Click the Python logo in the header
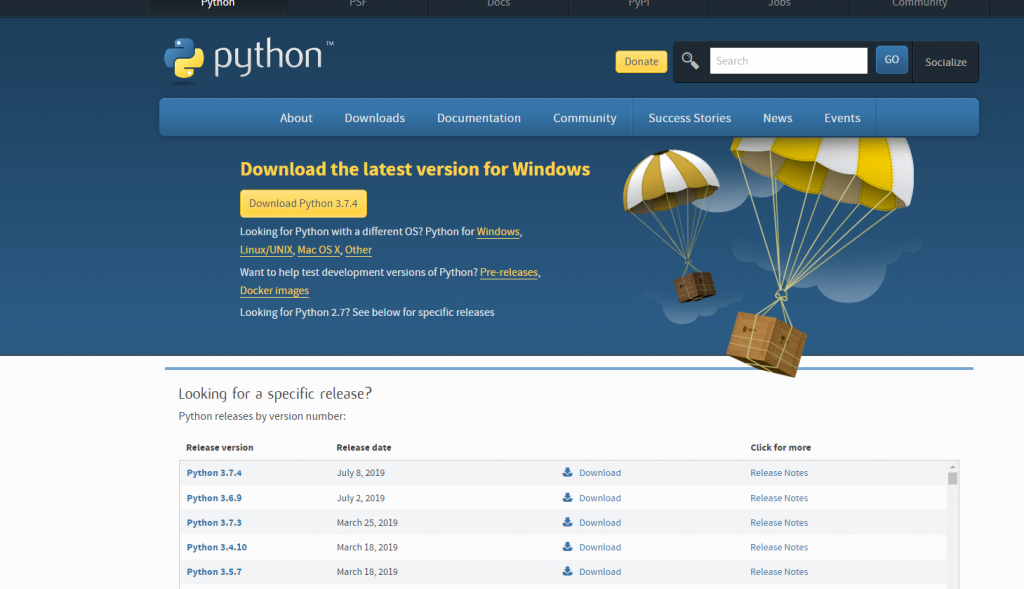The height and width of the screenshot is (589, 1024). coord(248,60)
